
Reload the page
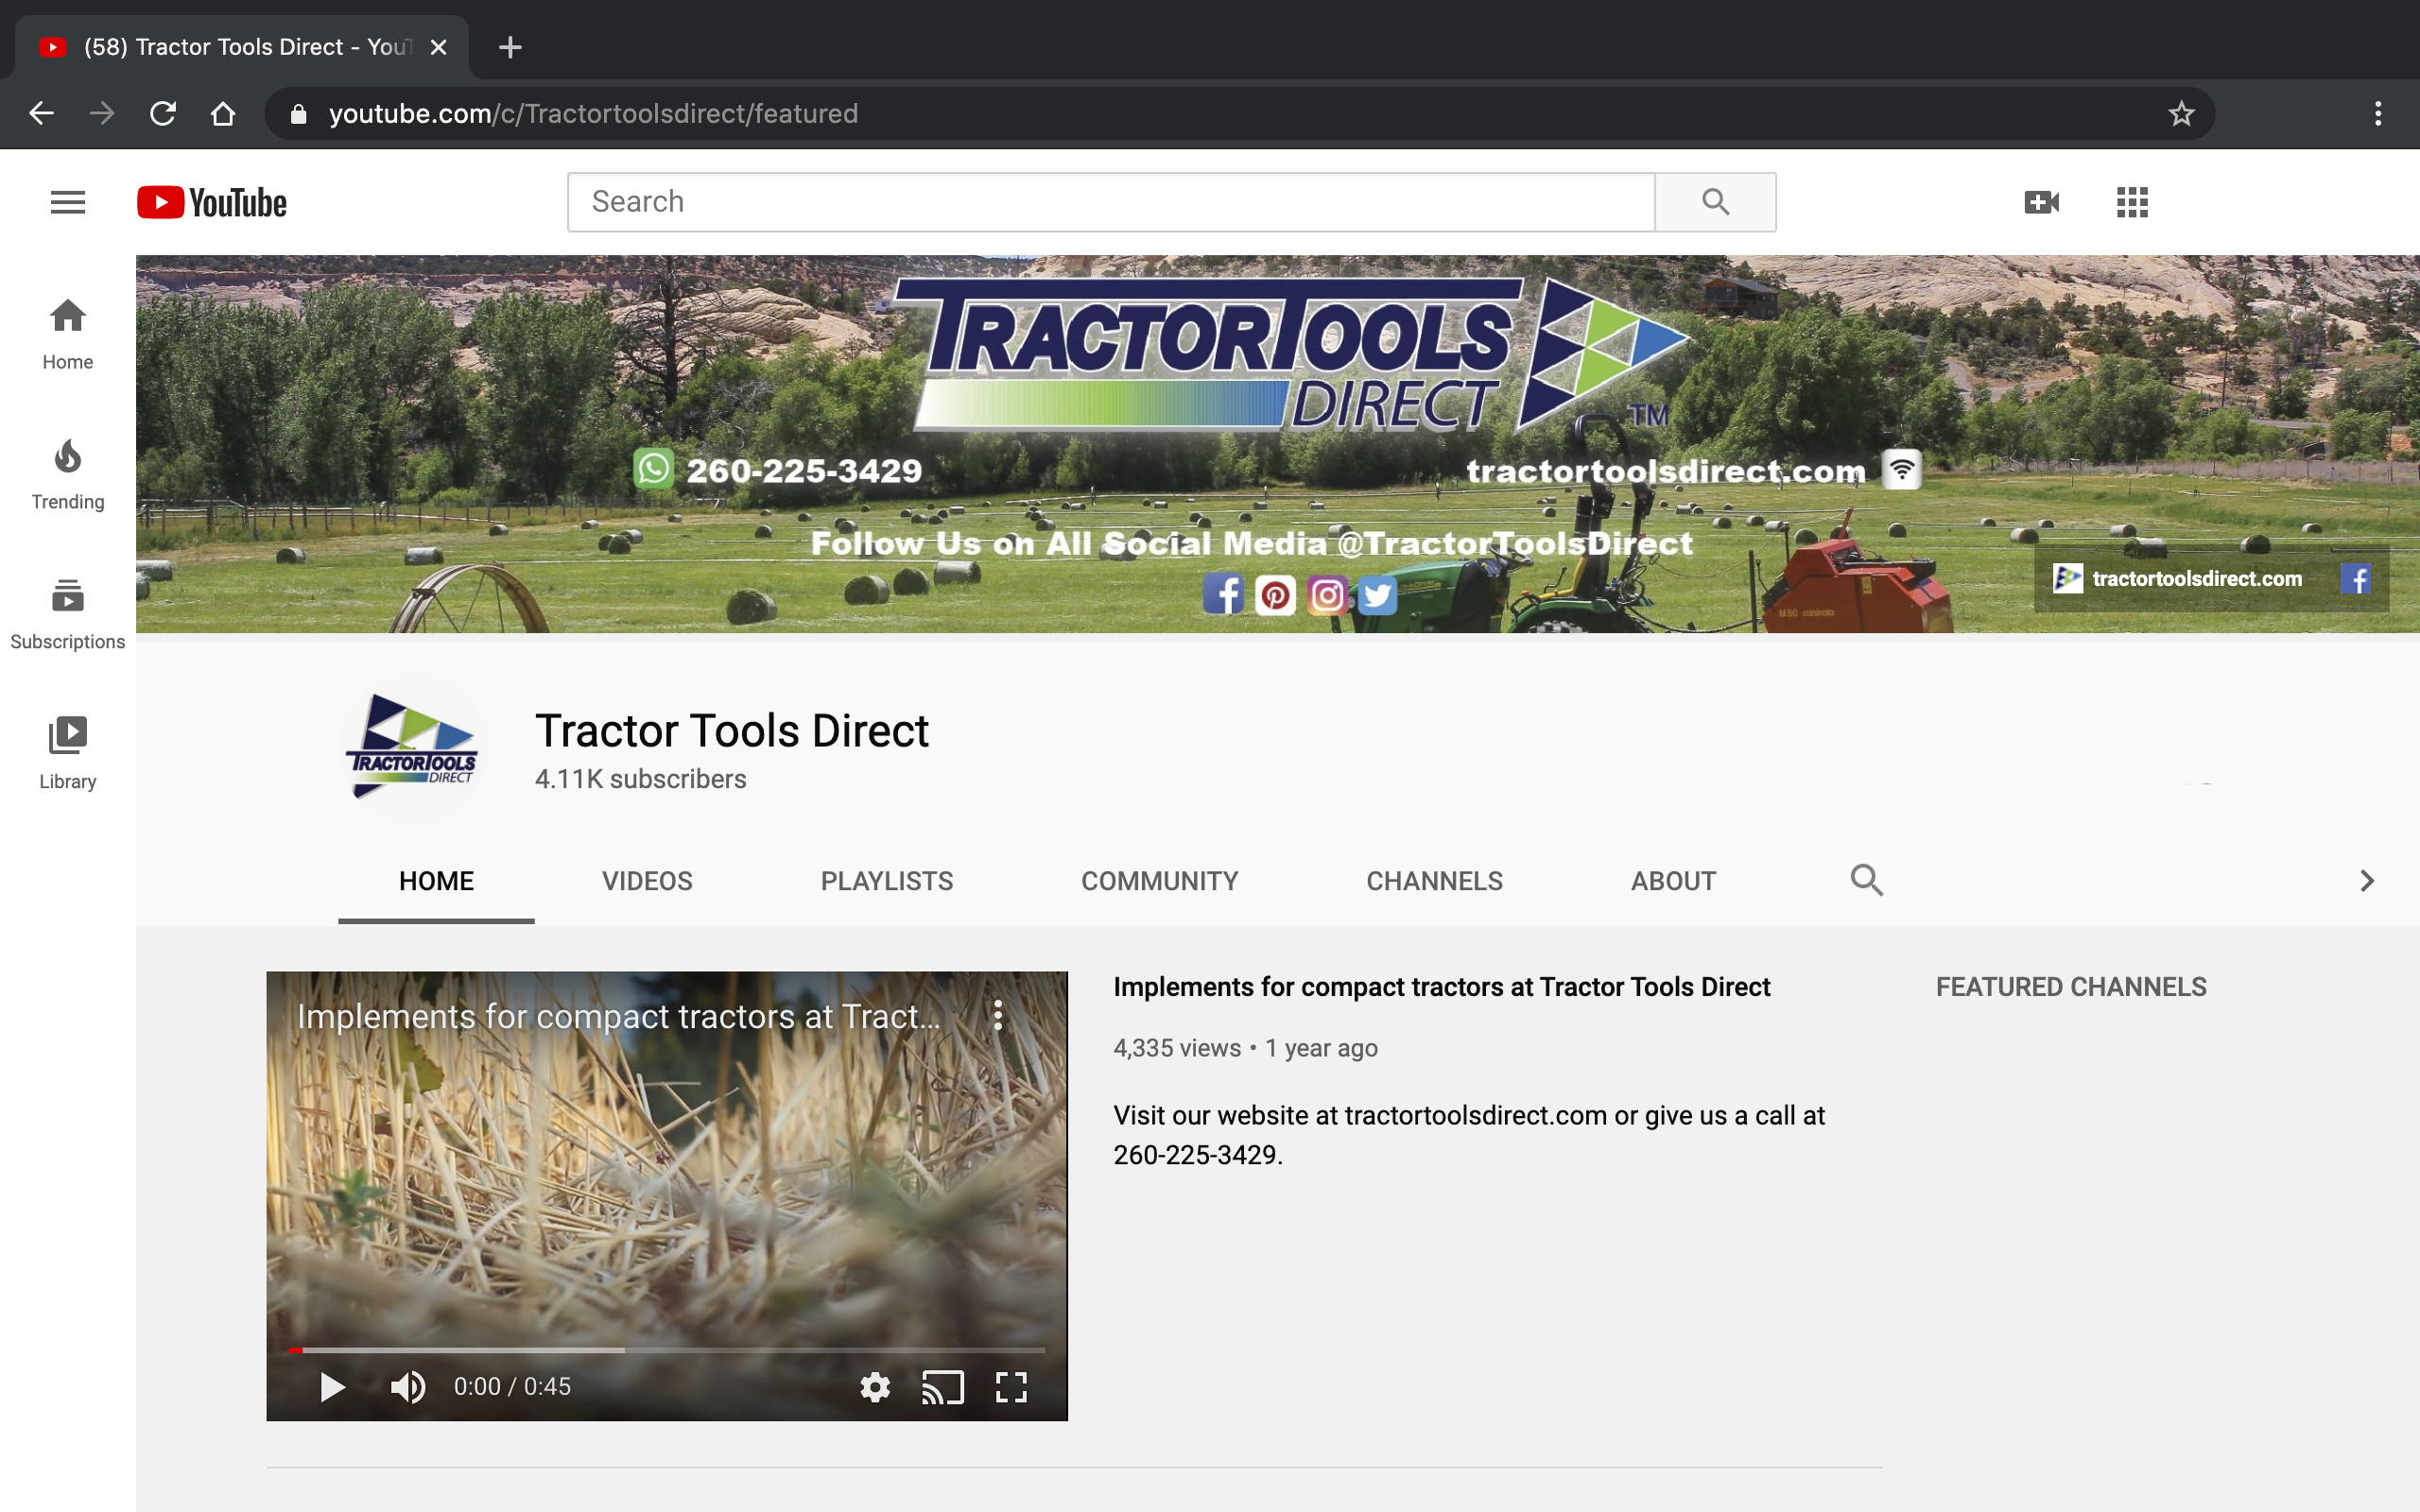(x=163, y=113)
